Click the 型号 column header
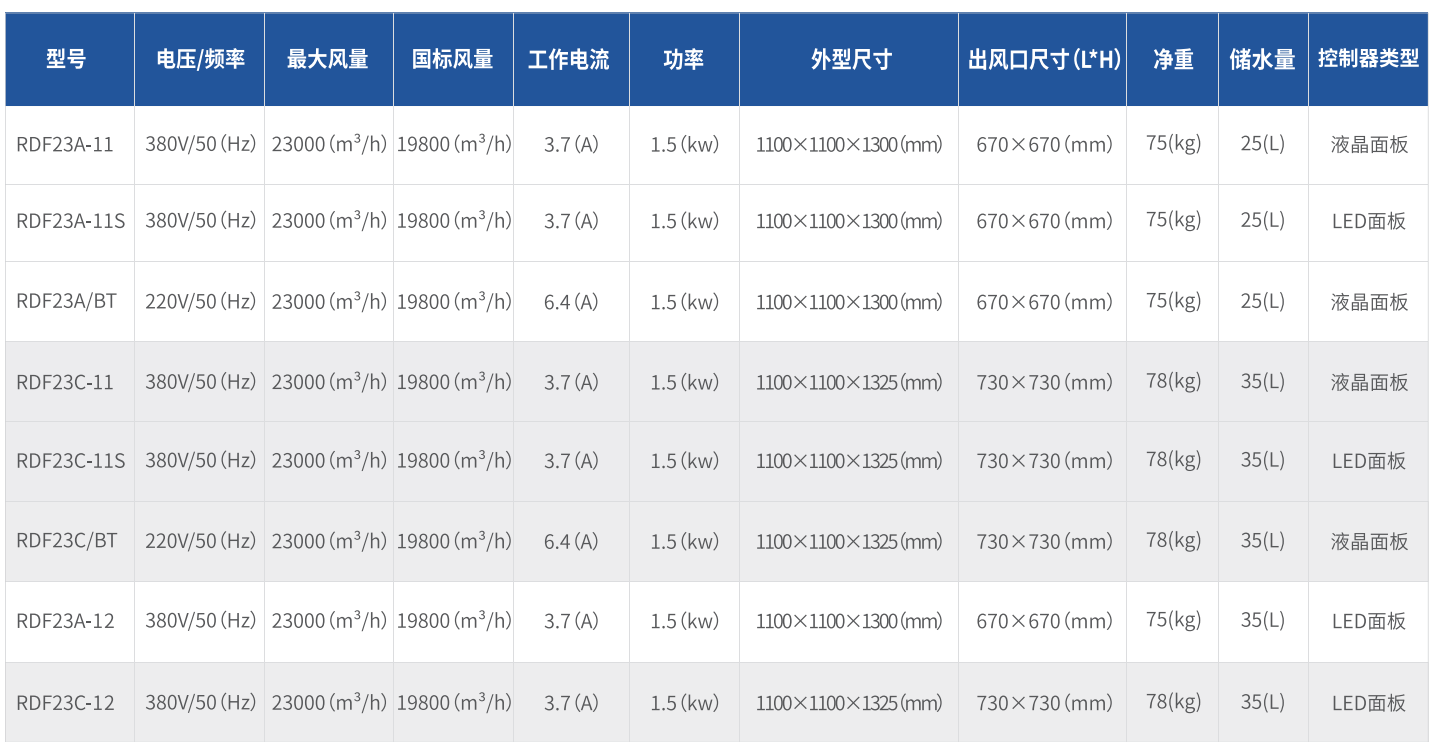 [x=66, y=59]
